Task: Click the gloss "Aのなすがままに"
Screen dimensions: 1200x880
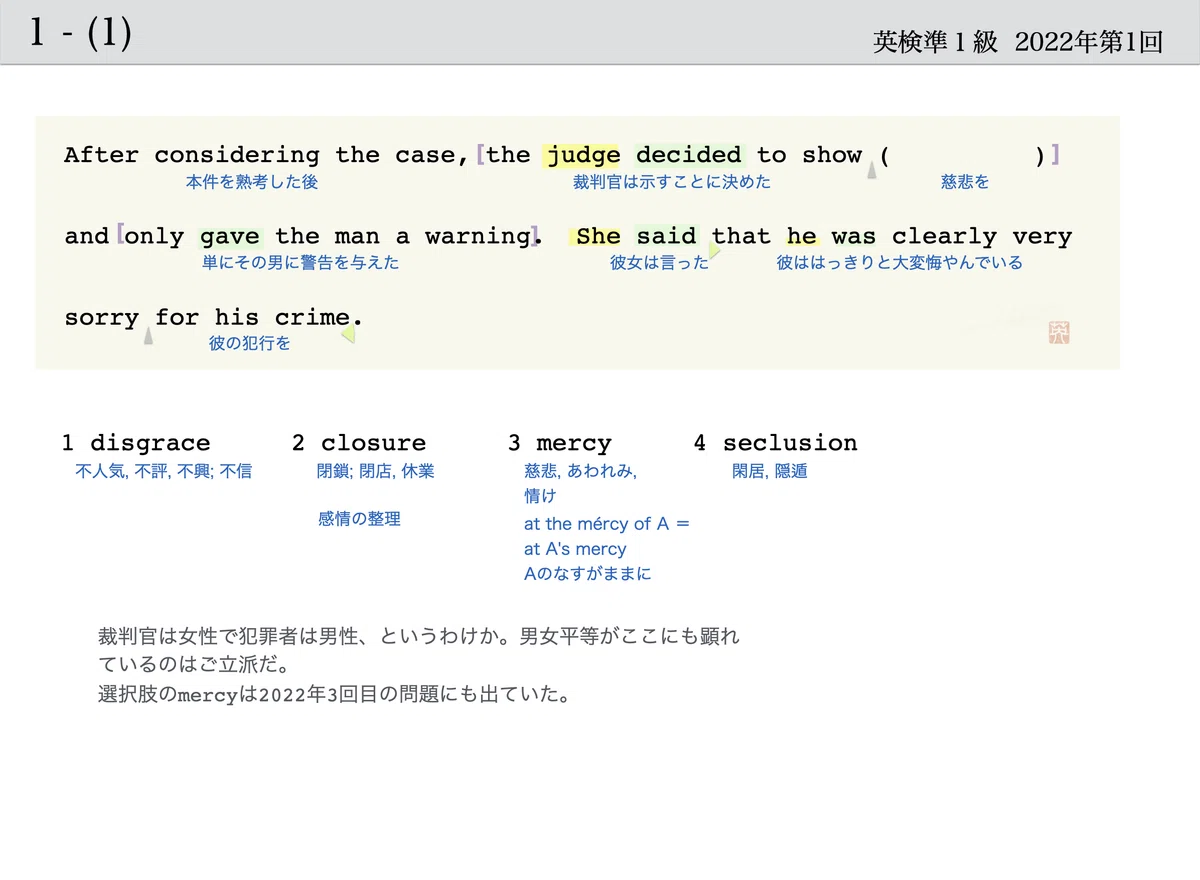Action: (587, 574)
